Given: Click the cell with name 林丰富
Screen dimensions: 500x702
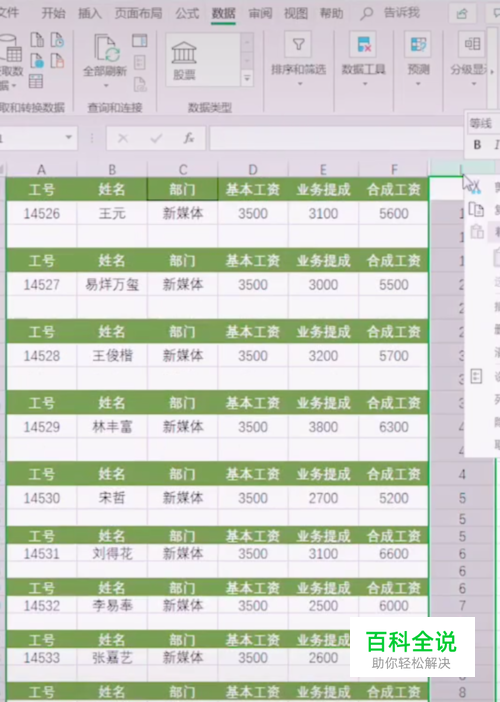Looking at the screenshot, I should pyautogui.click(x=112, y=427).
